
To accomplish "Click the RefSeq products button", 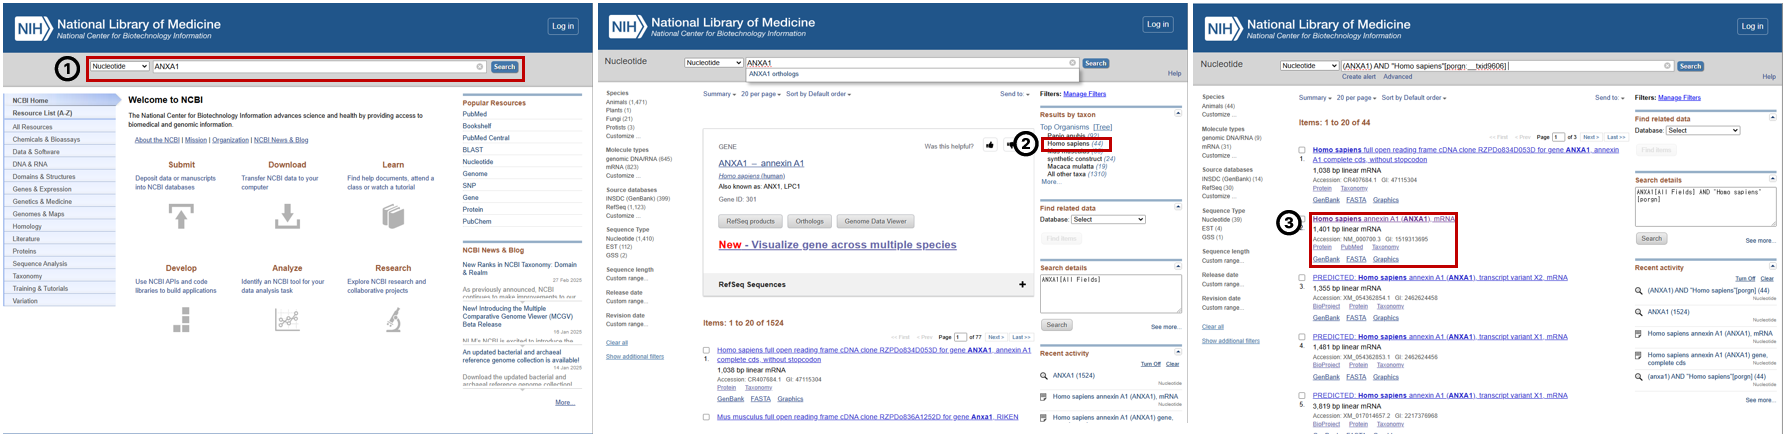I will point(750,221).
